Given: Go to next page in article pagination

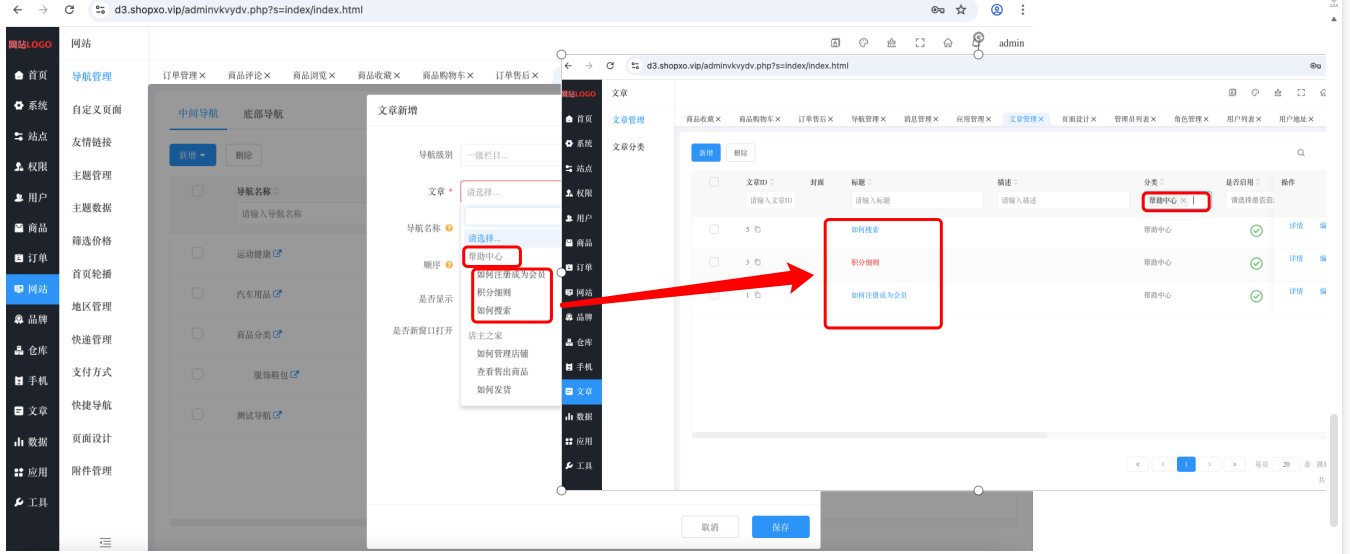Looking at the screenshot, I should pos(1210,464).
